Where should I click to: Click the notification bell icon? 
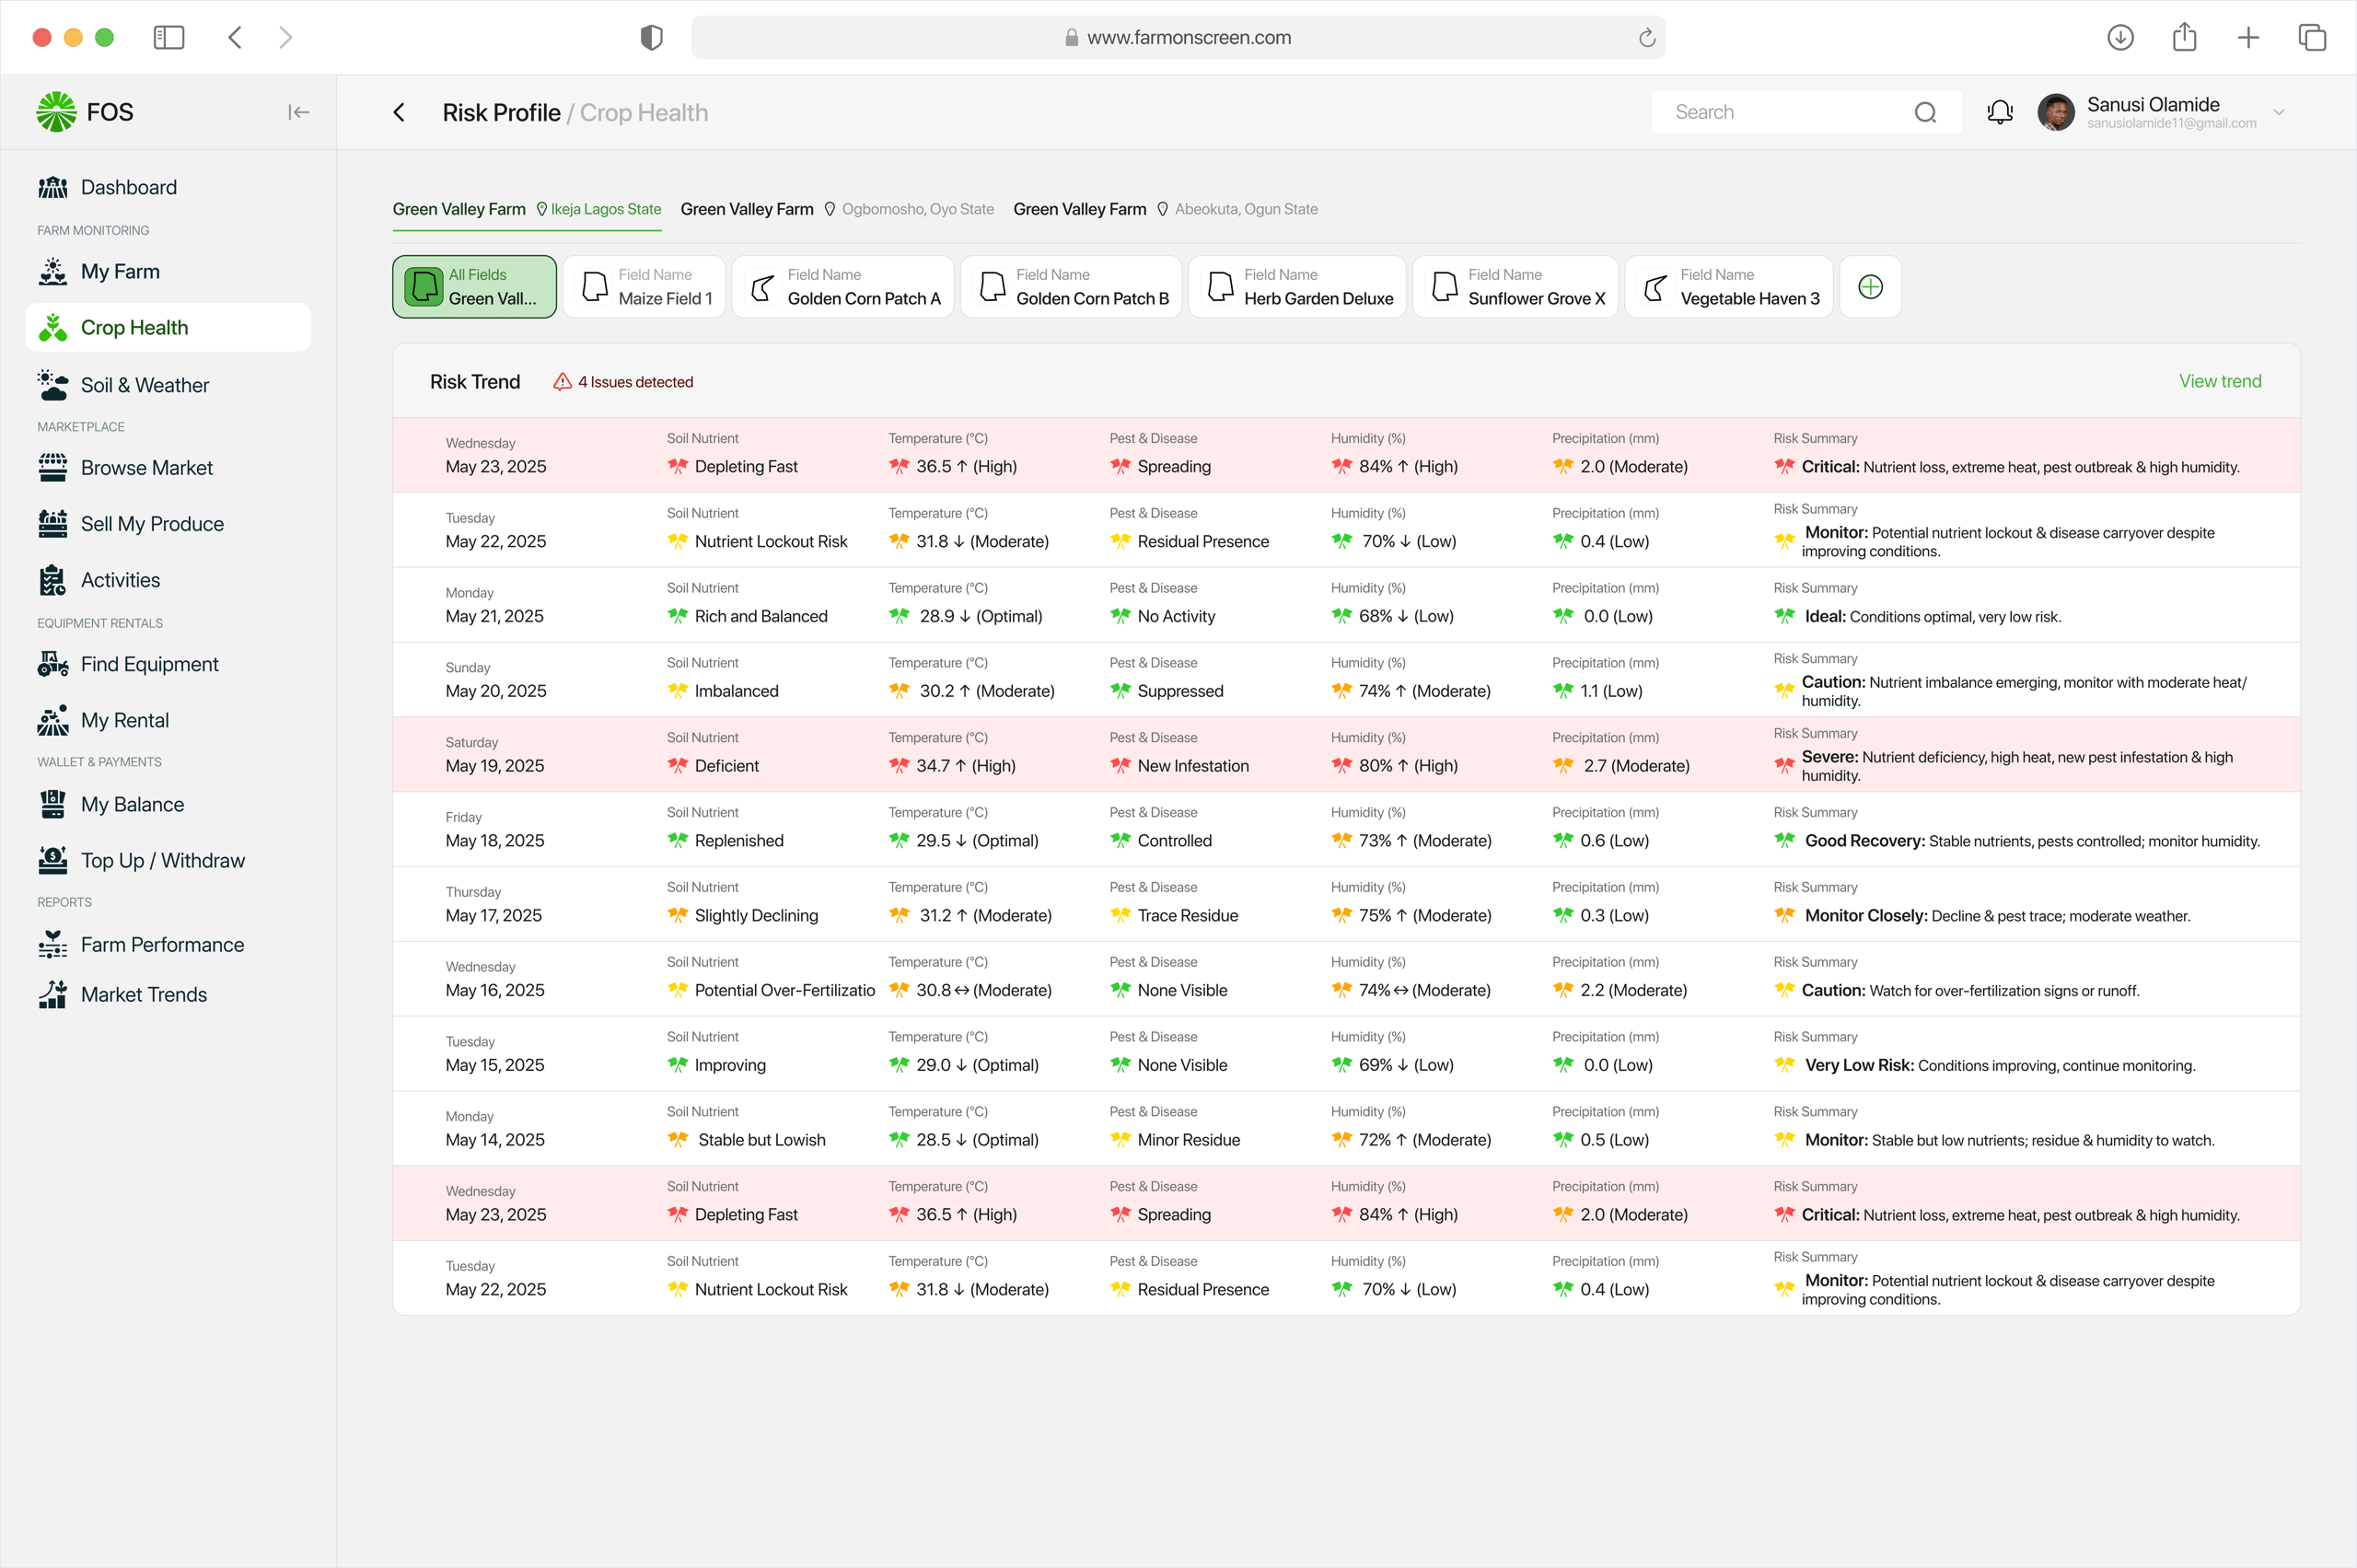[x=1999, y=112]
